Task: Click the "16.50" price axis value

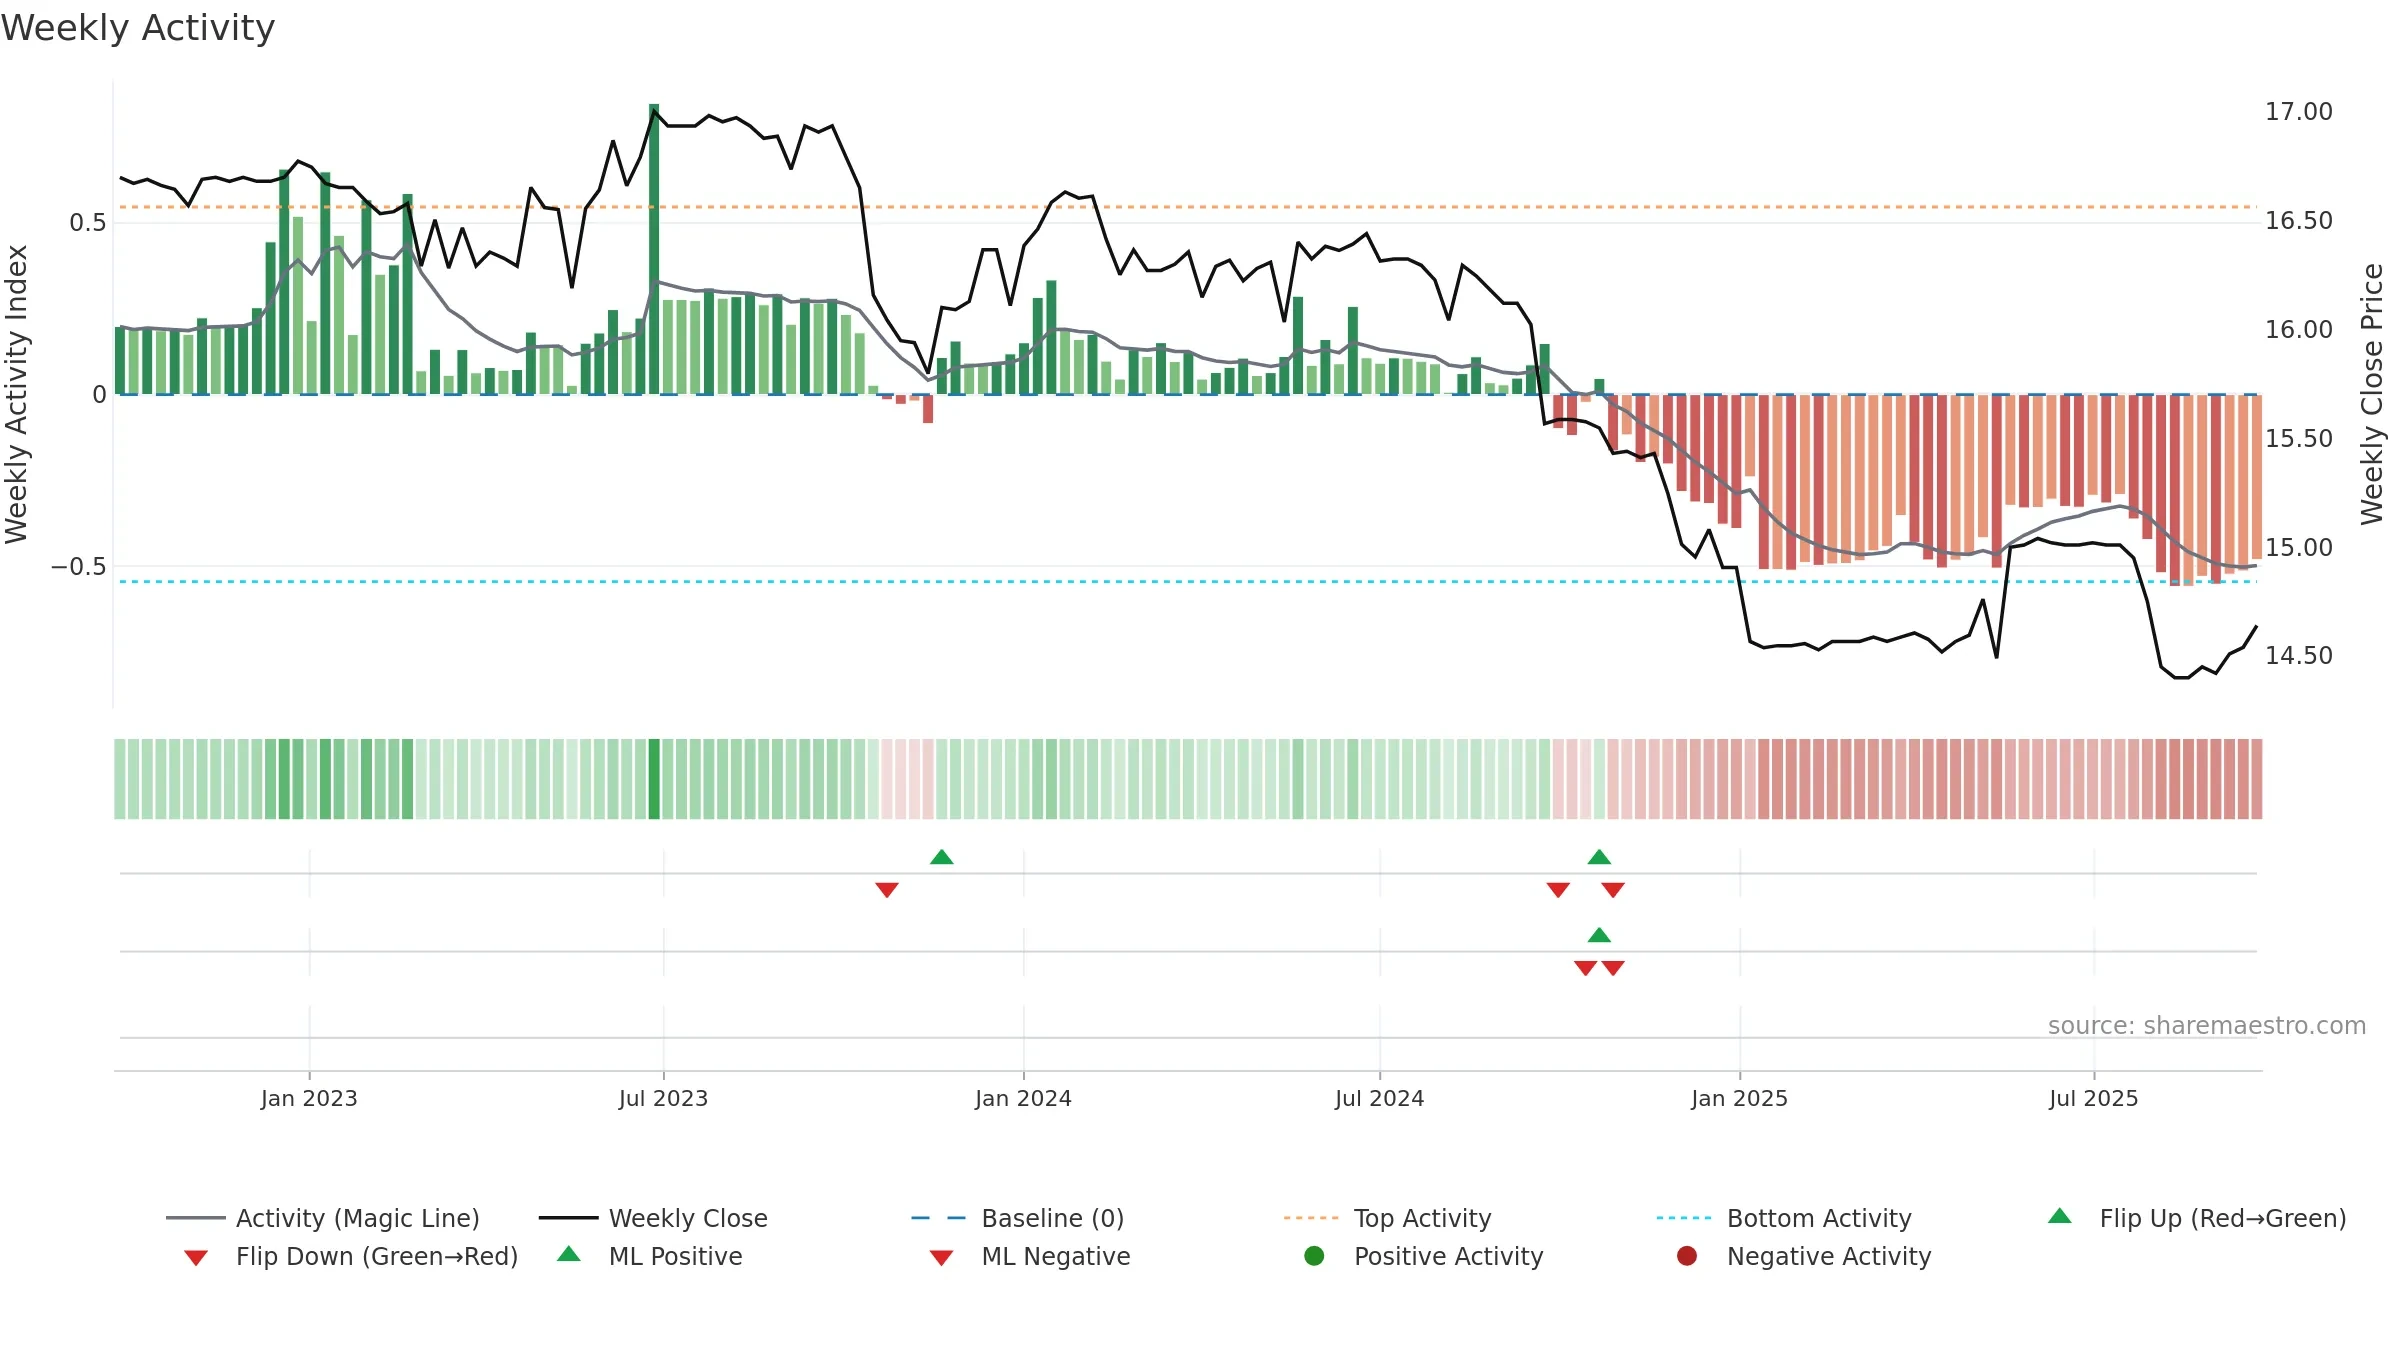Action: [2298, 221]
